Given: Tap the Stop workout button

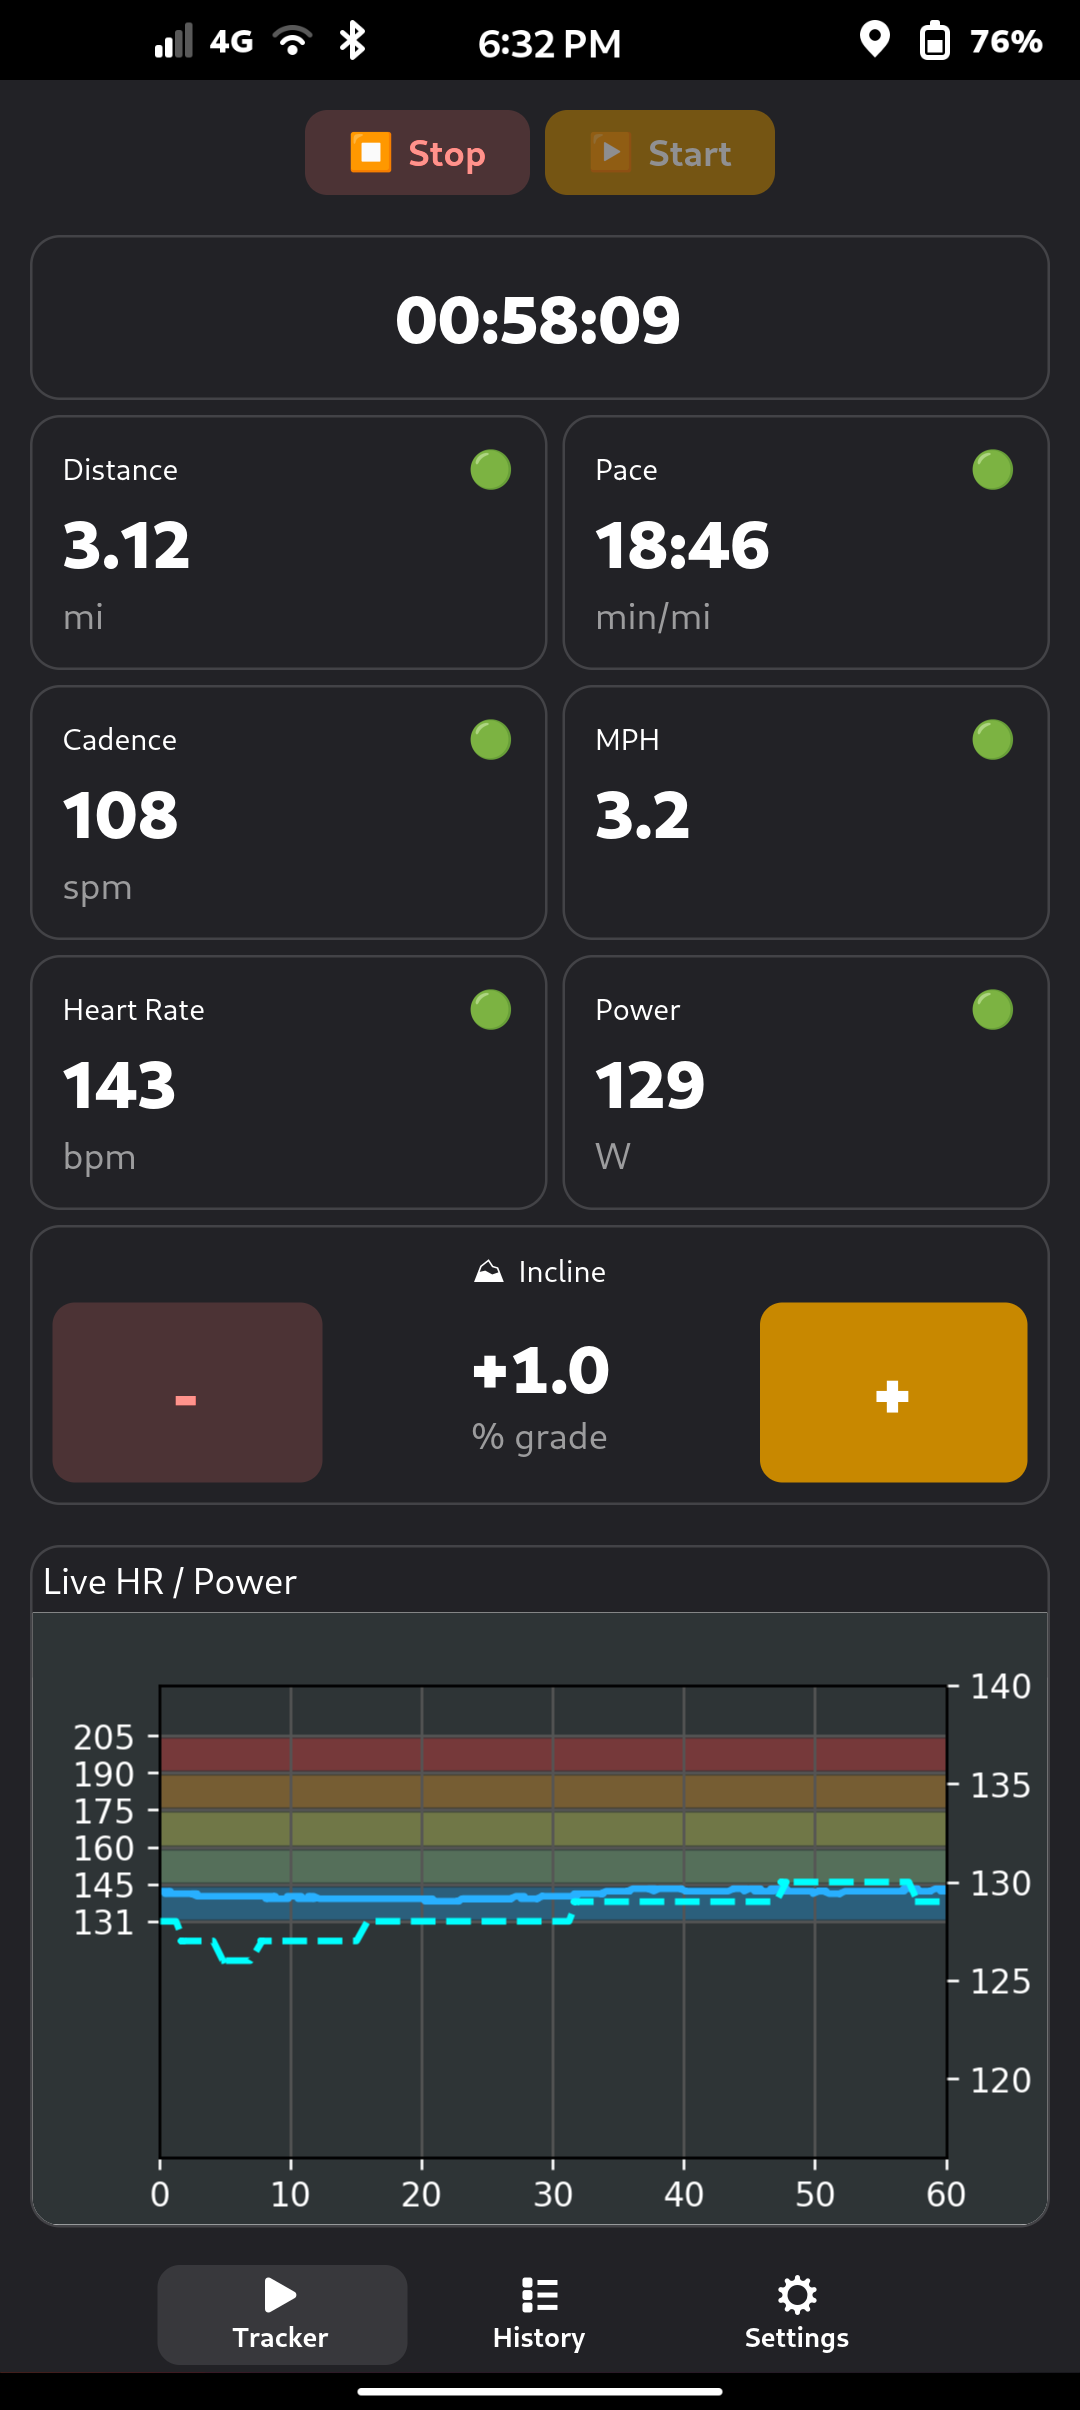Looking at the screenshot, I should 417,153.
